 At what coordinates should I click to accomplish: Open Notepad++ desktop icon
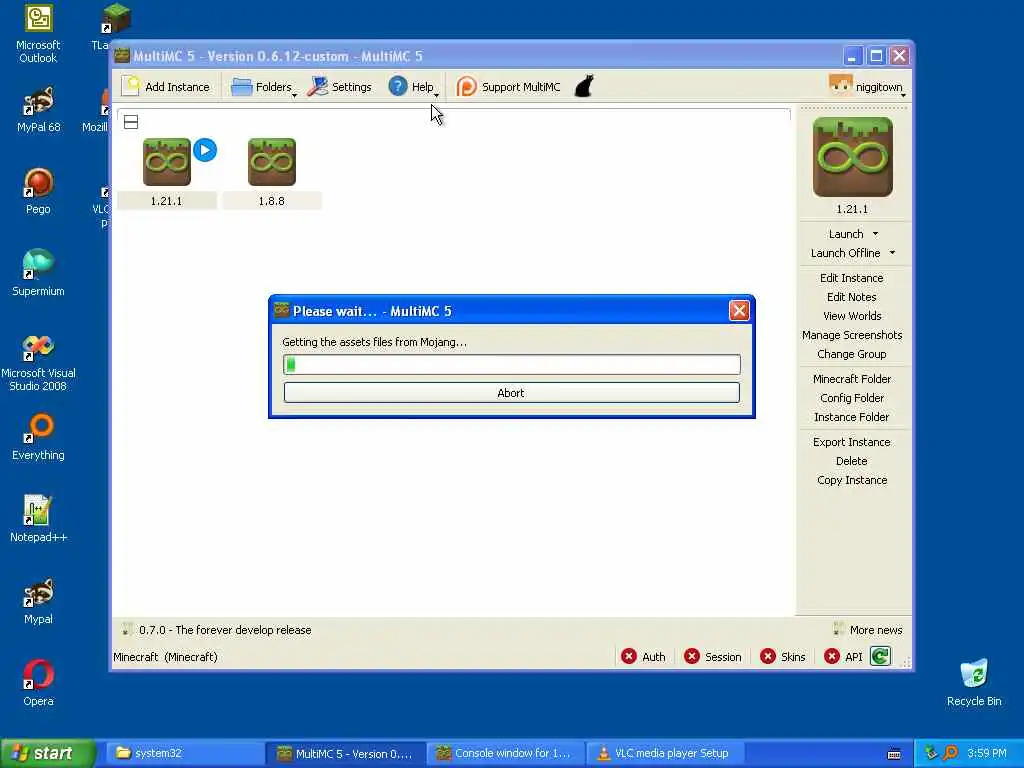click(38, 519)
